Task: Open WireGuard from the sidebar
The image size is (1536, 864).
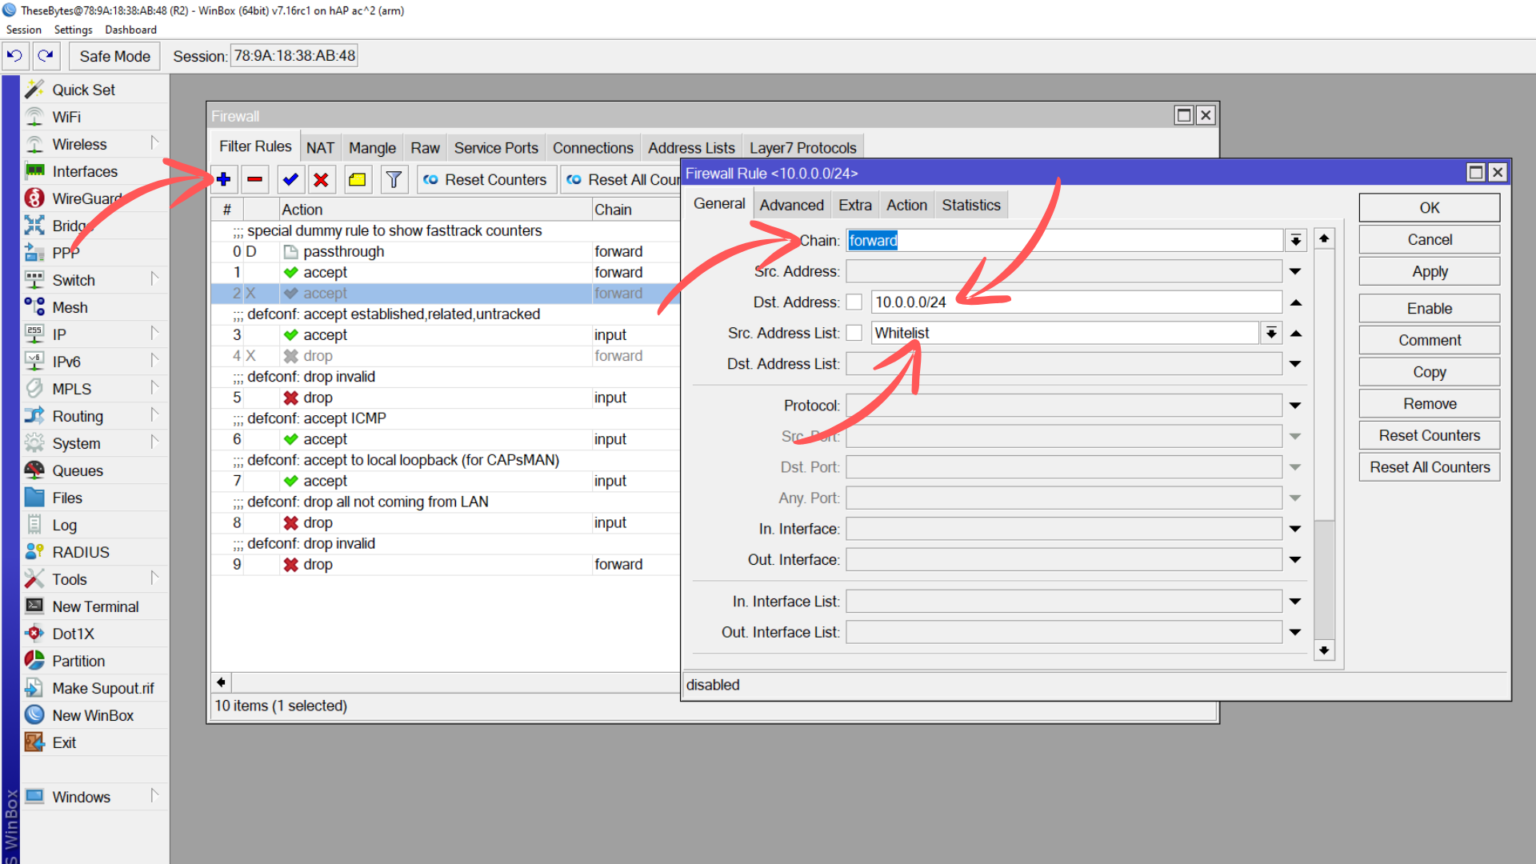Action: coord(85,198)
